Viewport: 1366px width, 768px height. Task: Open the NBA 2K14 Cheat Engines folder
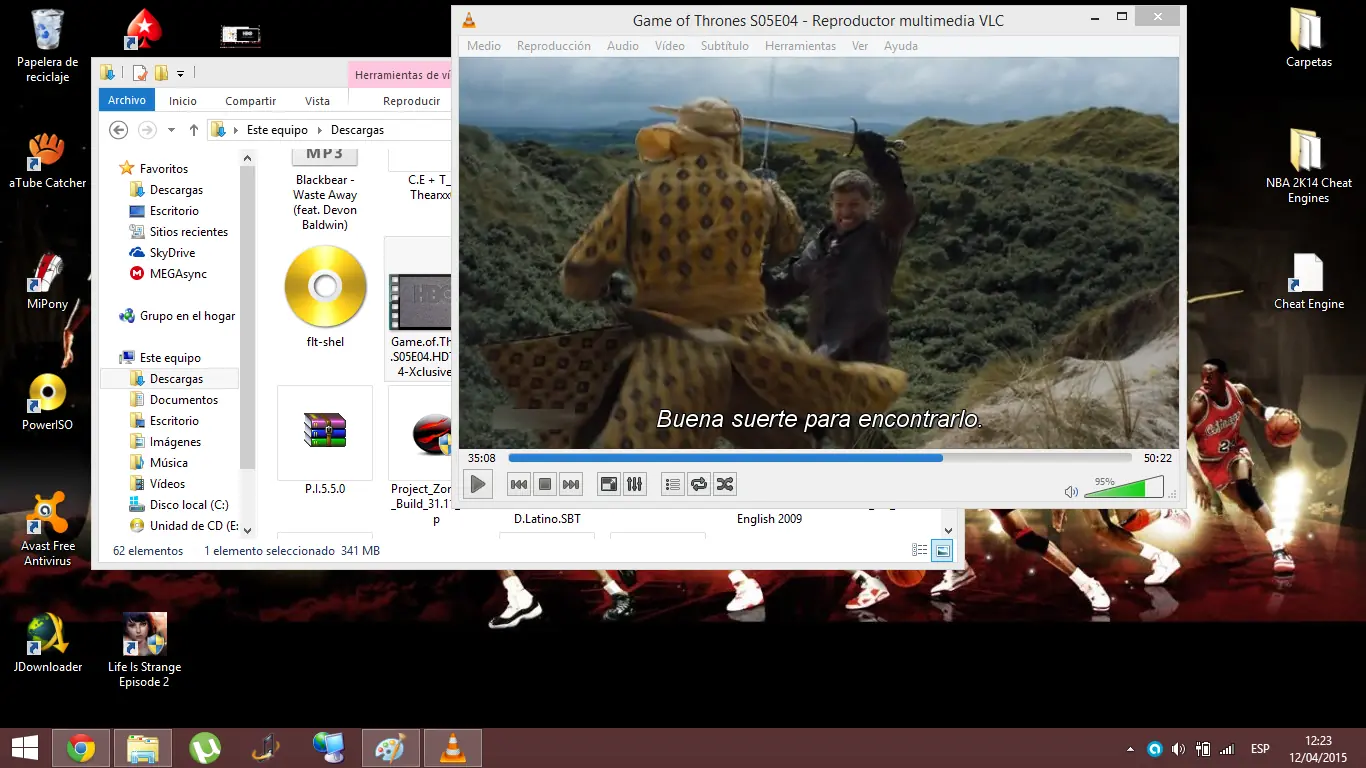[1309, 166]
